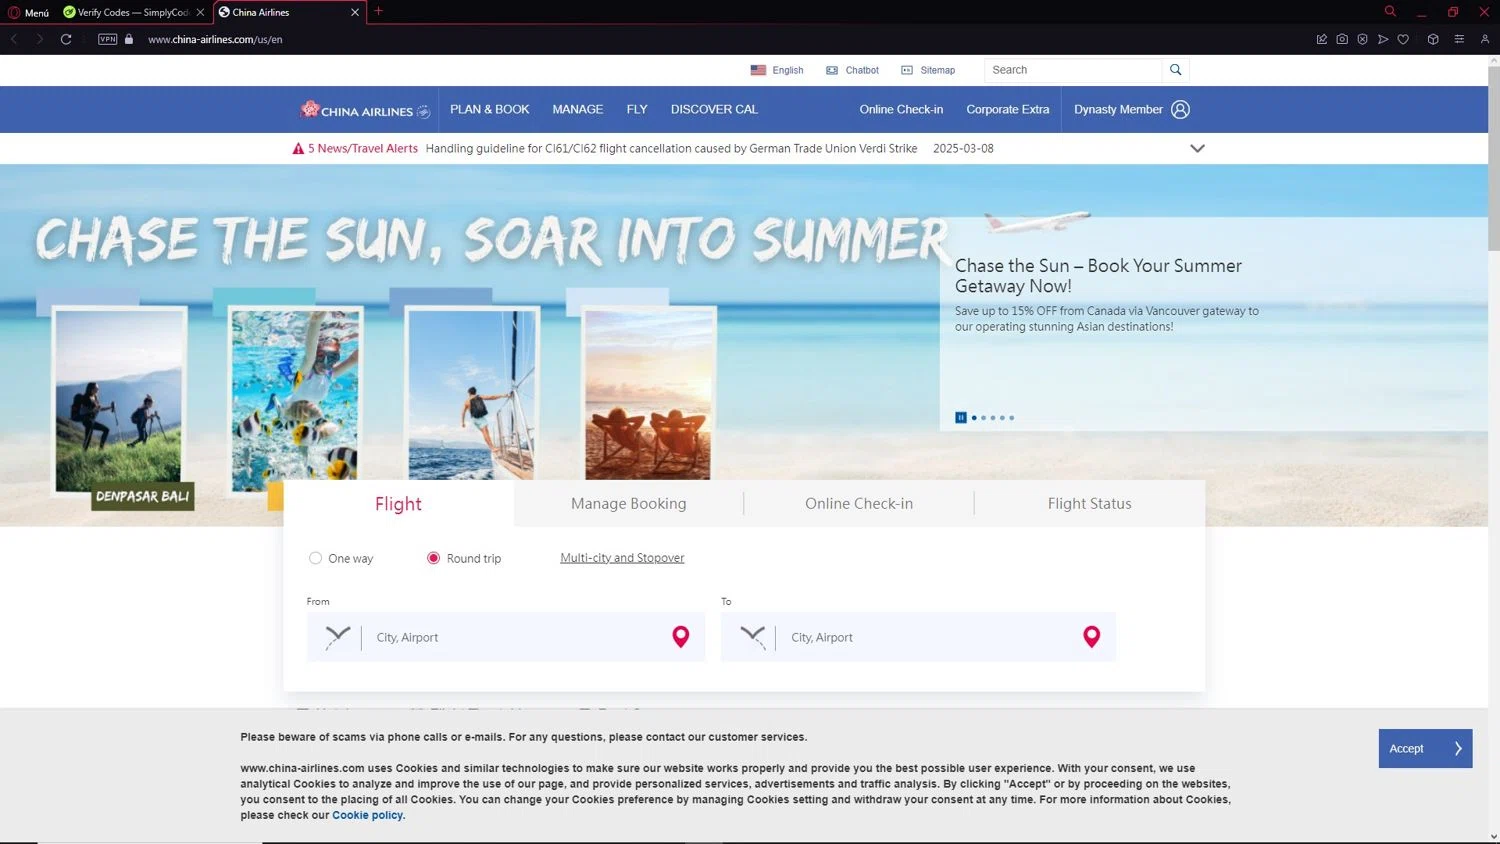Click the site Search input field
This screenshot has height=844, width=1500.
point(1073,70)
